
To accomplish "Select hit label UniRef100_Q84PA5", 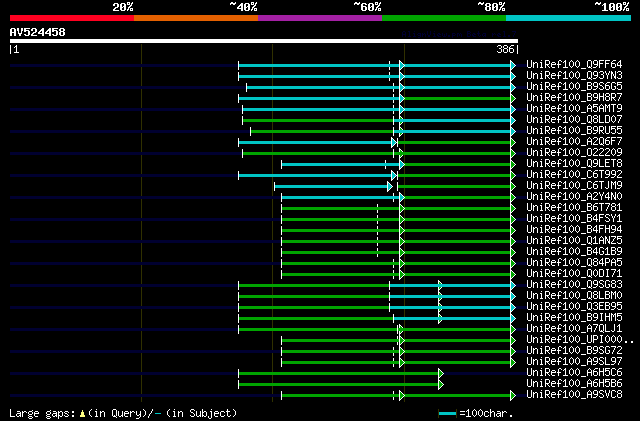I will coord(574,263).
